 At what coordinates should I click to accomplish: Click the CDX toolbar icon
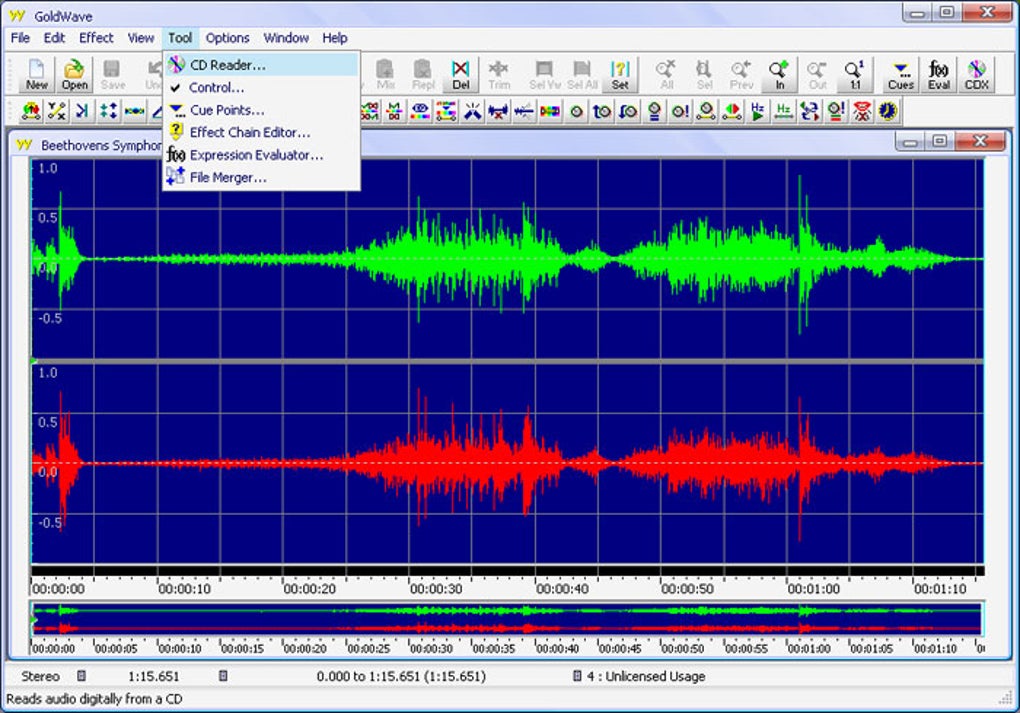tap(976, 74)
